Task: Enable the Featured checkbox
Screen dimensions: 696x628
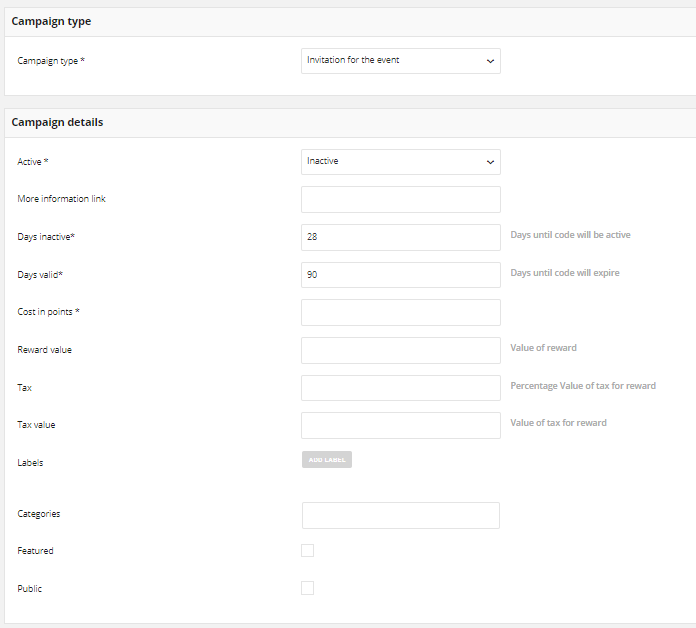Action: pos(307,550)
